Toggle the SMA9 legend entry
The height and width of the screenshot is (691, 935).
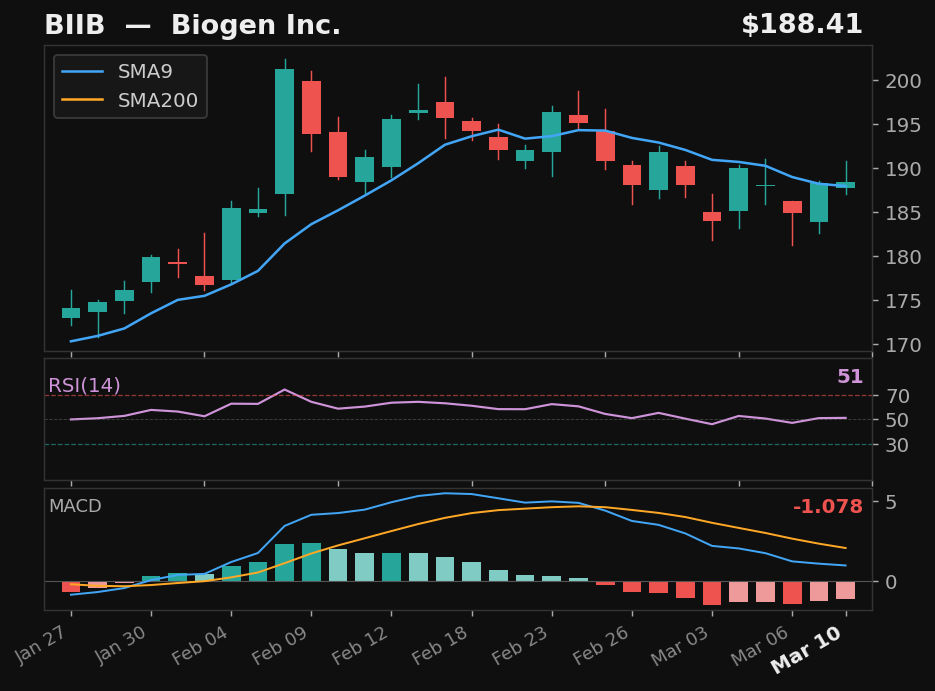(144, 71)
